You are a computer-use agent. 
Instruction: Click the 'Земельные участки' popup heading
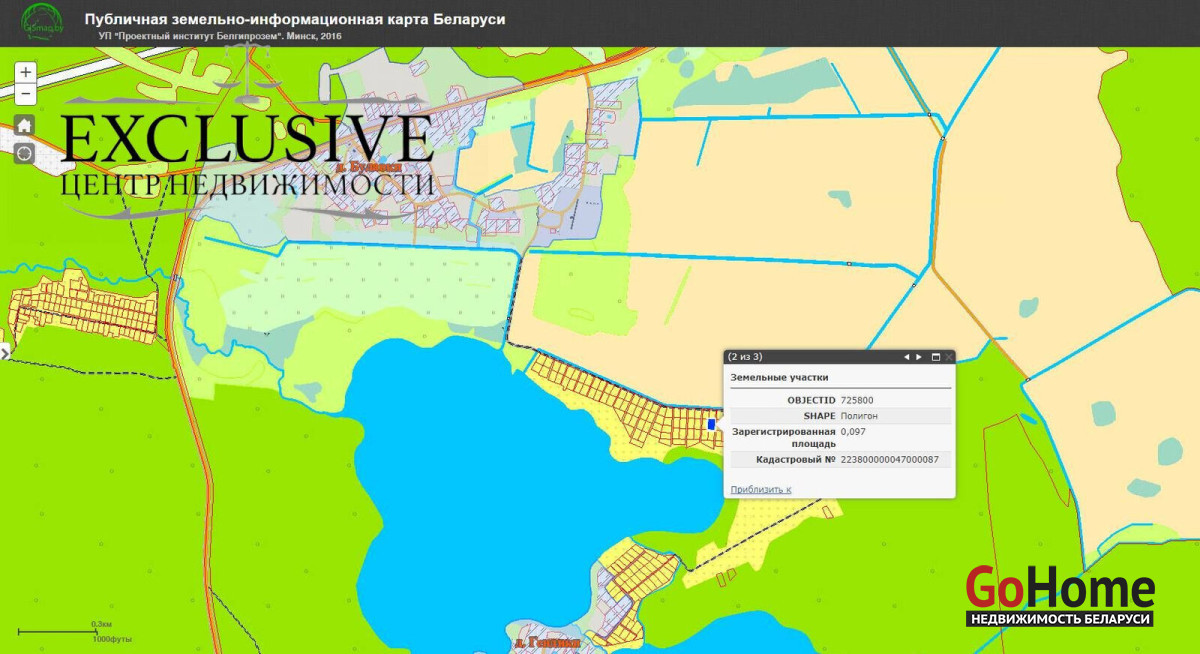pyautogui.click(x=779, y=377)
